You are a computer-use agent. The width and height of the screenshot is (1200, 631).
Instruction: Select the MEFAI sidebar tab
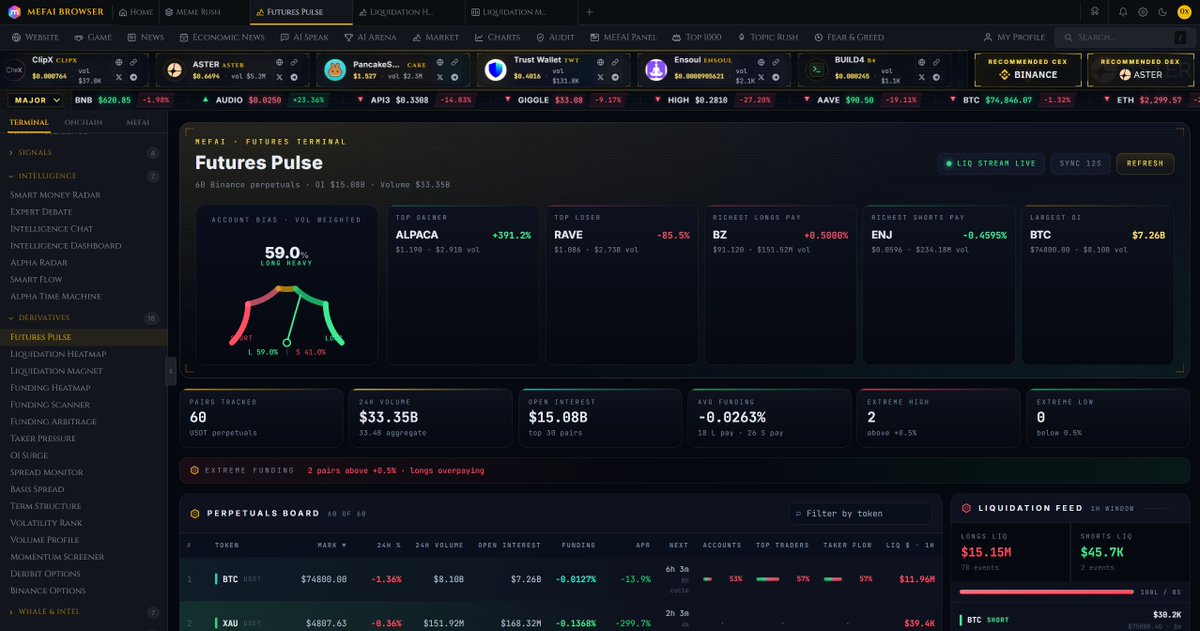[138, 122]
